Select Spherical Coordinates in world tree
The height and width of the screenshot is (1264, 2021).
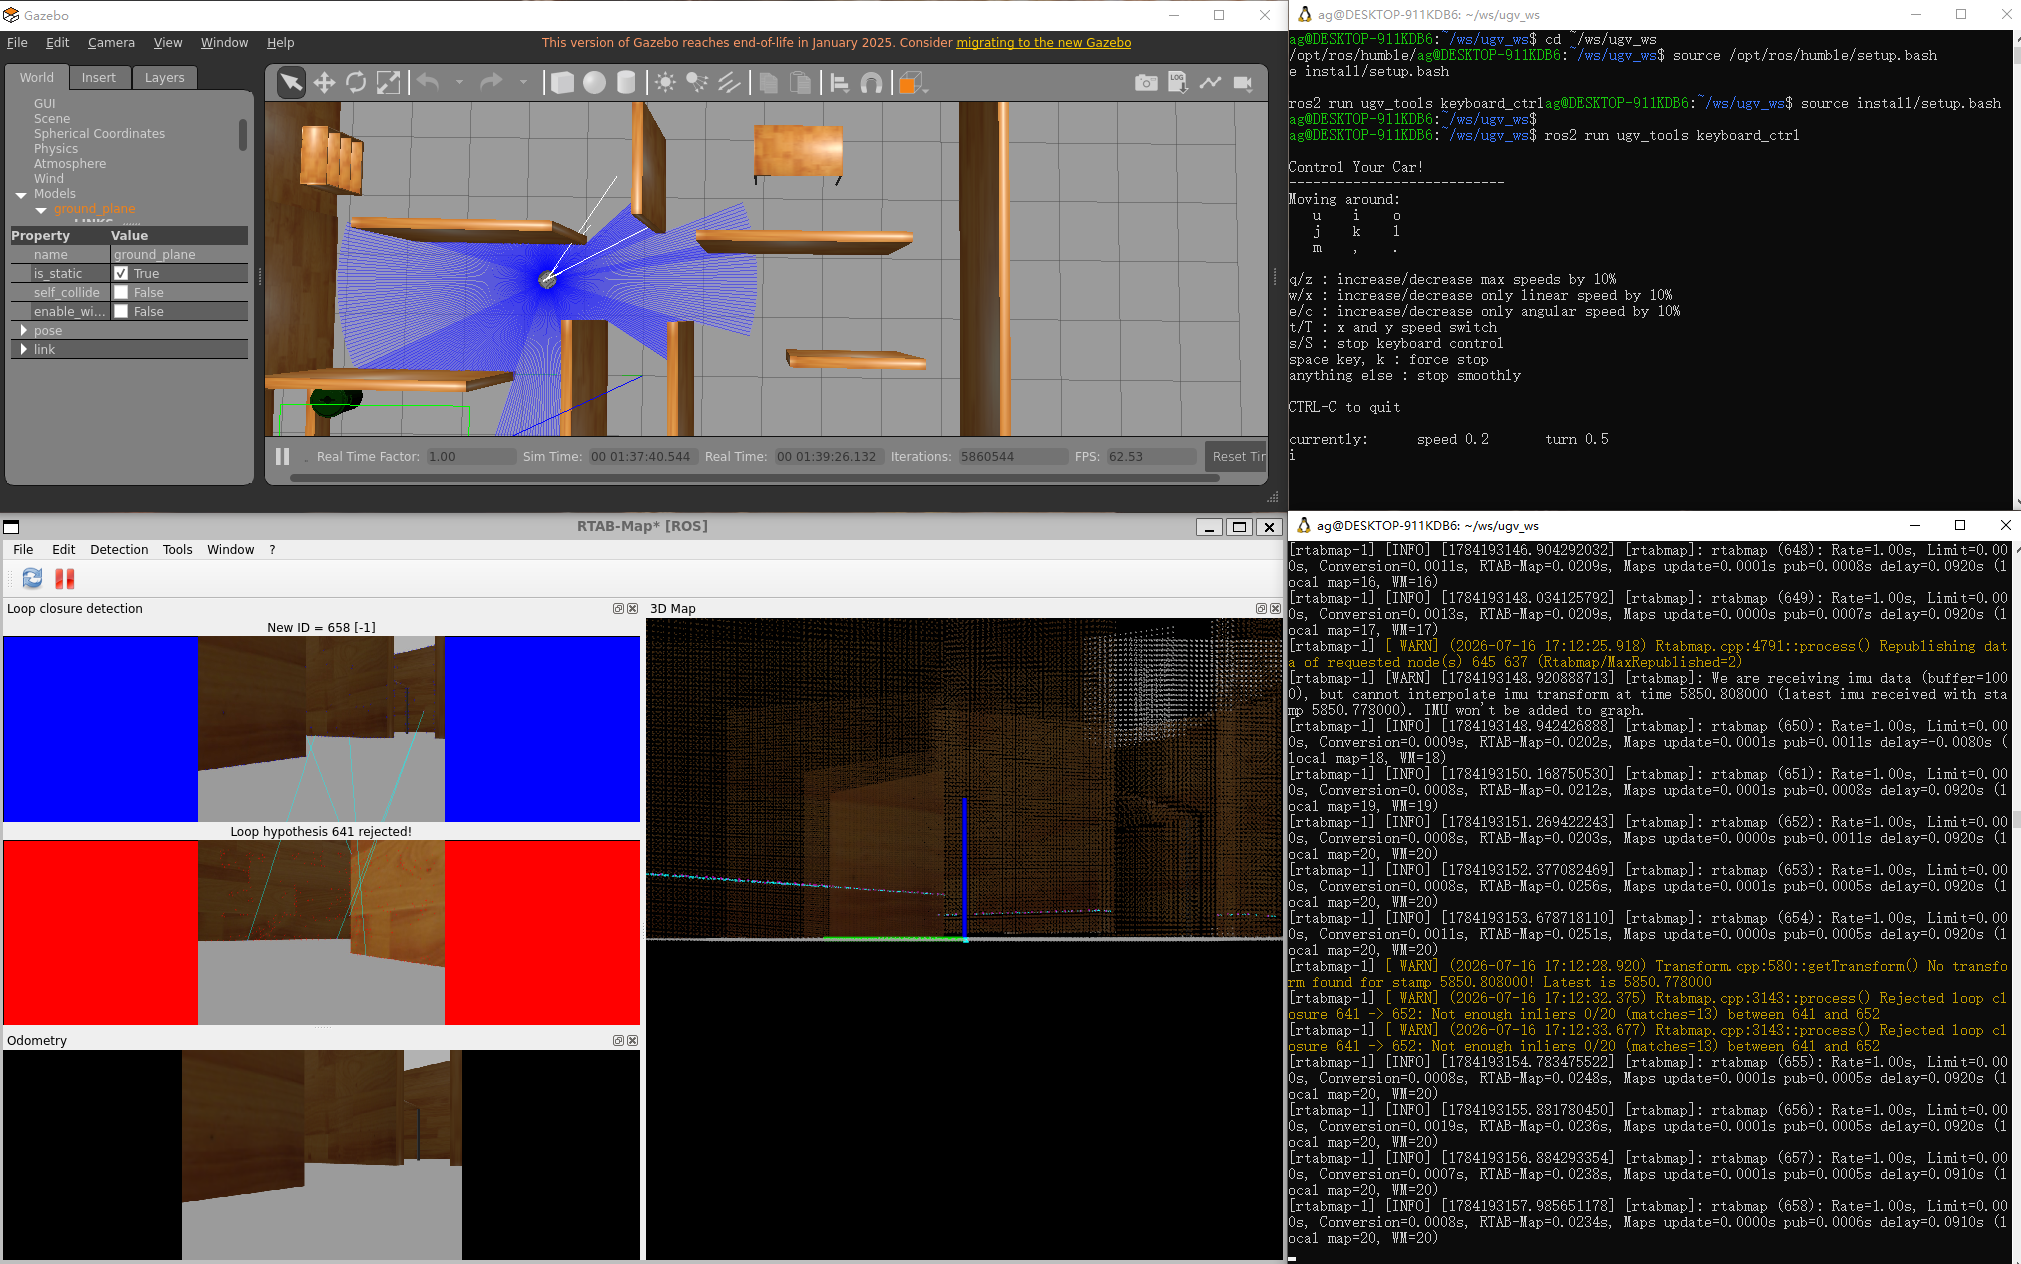click(99, 133)
